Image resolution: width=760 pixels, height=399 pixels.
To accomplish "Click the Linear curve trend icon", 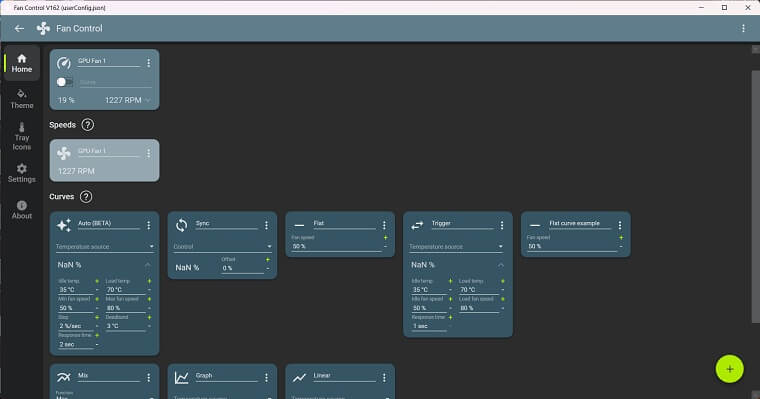I will (299, 378).
